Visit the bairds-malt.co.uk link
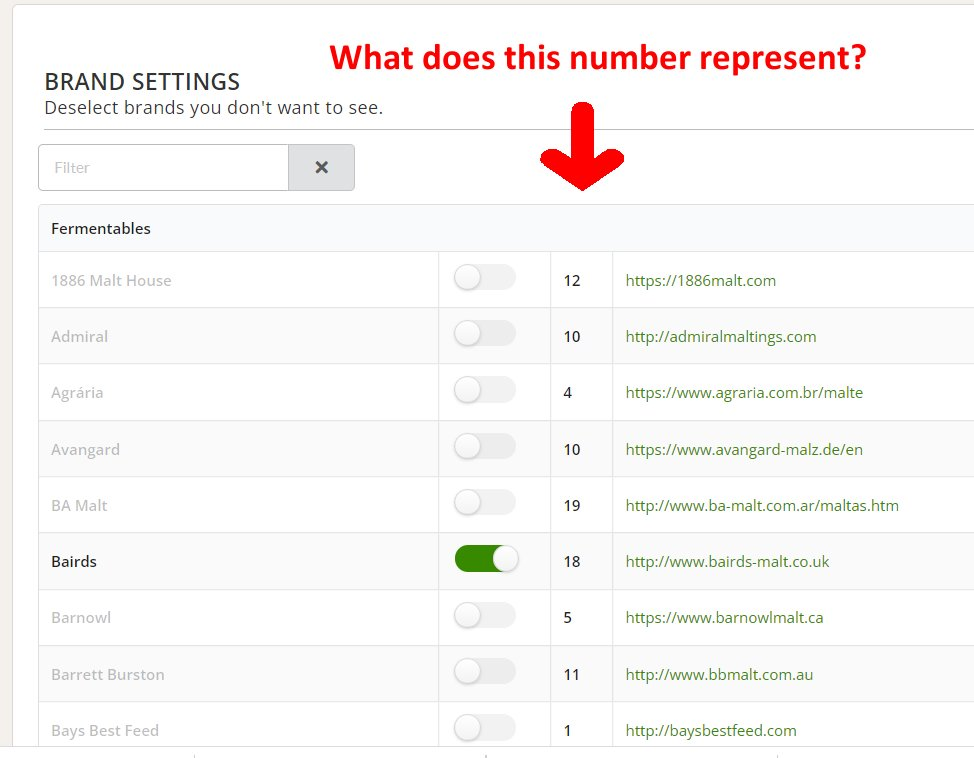 click(x=727, y=562)
